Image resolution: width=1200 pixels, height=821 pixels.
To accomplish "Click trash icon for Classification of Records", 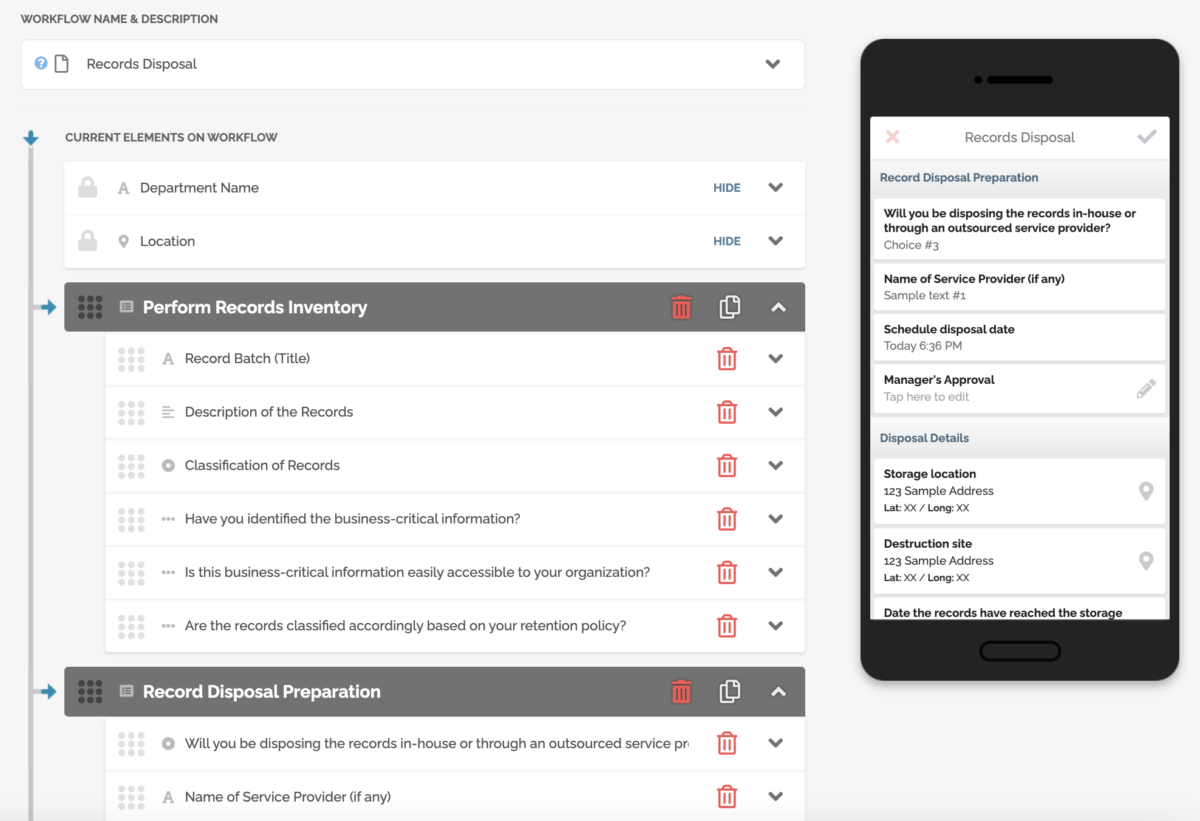I will pos(727,466).
